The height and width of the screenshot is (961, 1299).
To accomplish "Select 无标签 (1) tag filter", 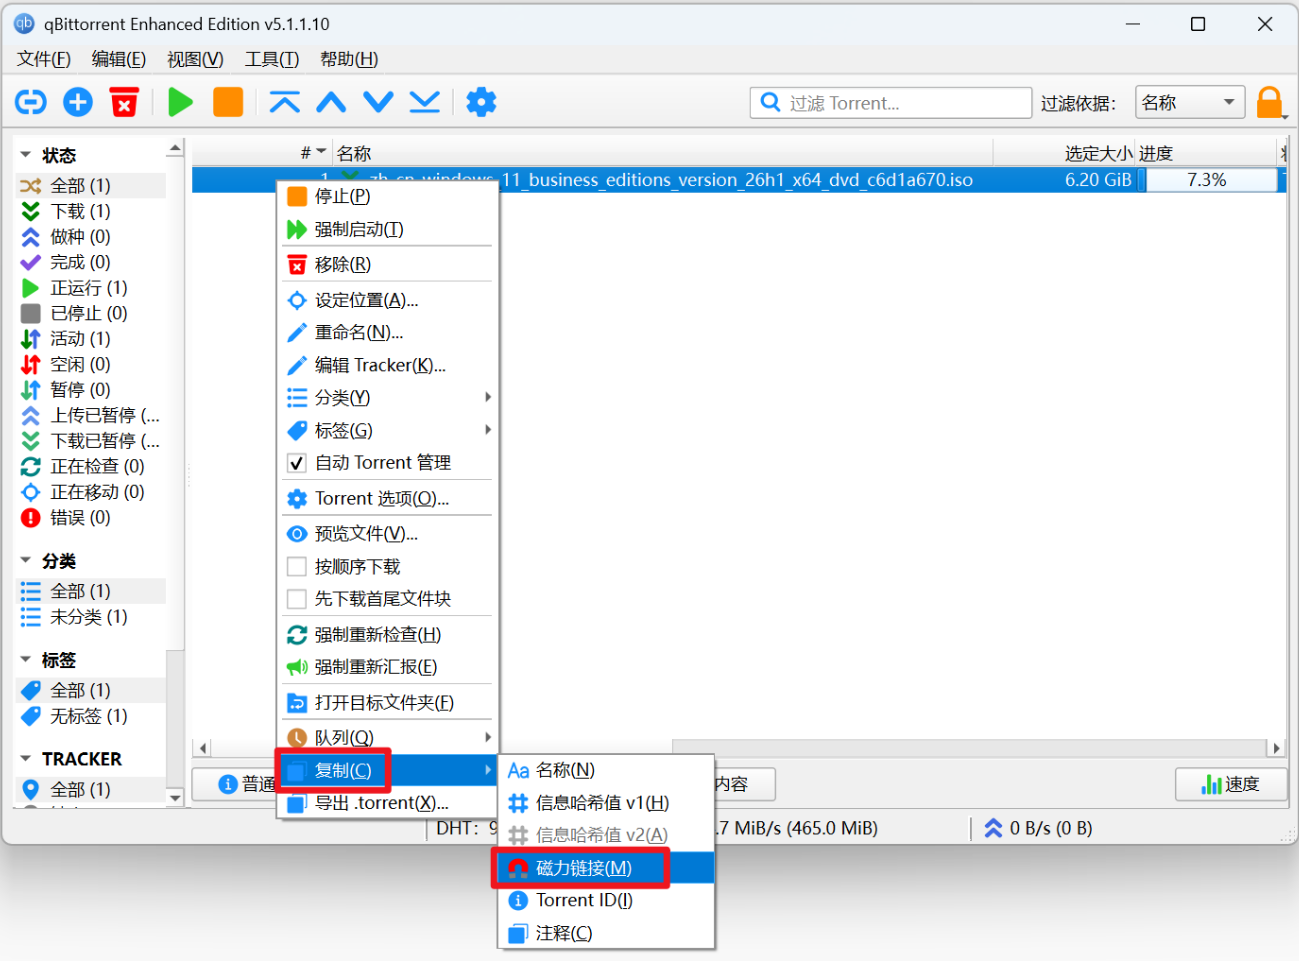I will (91, 716).
